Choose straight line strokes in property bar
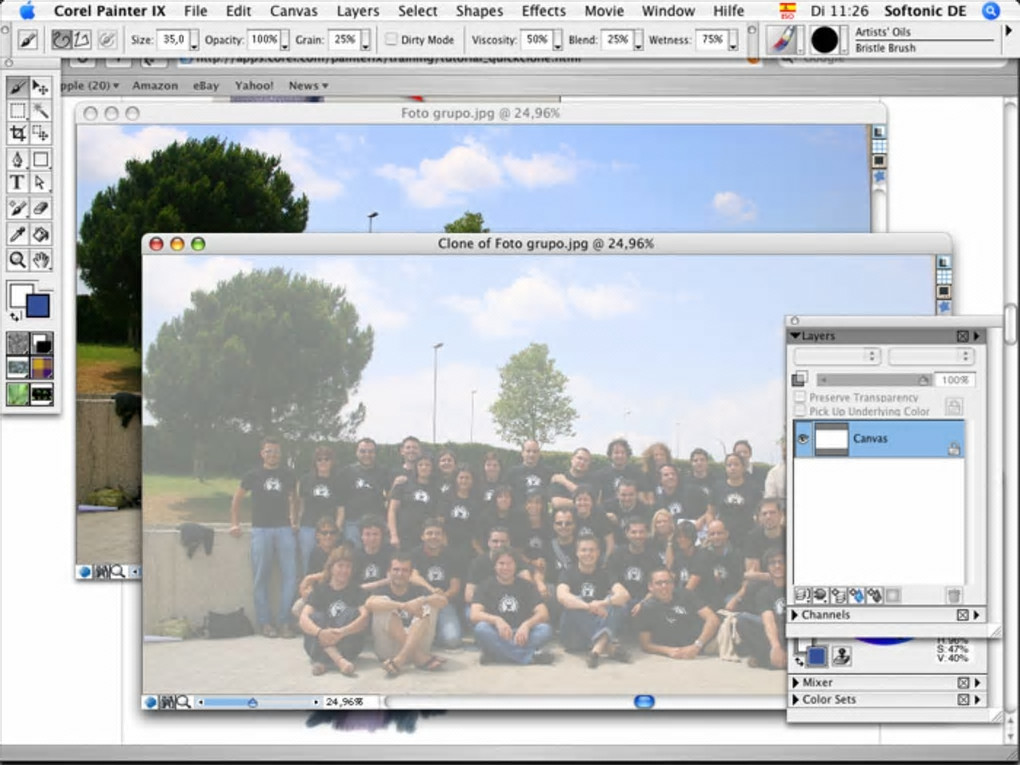1020x765 pixels. (x=81, y=40)
